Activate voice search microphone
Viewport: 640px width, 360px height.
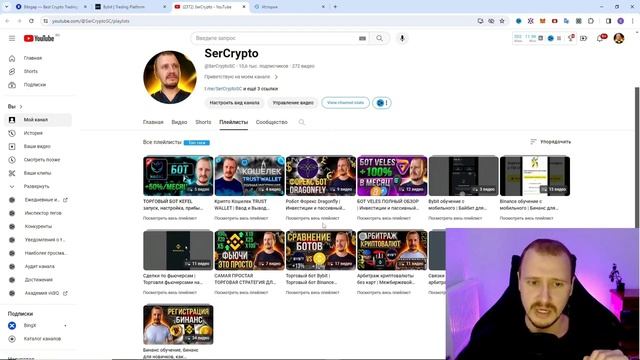[402, 38]
